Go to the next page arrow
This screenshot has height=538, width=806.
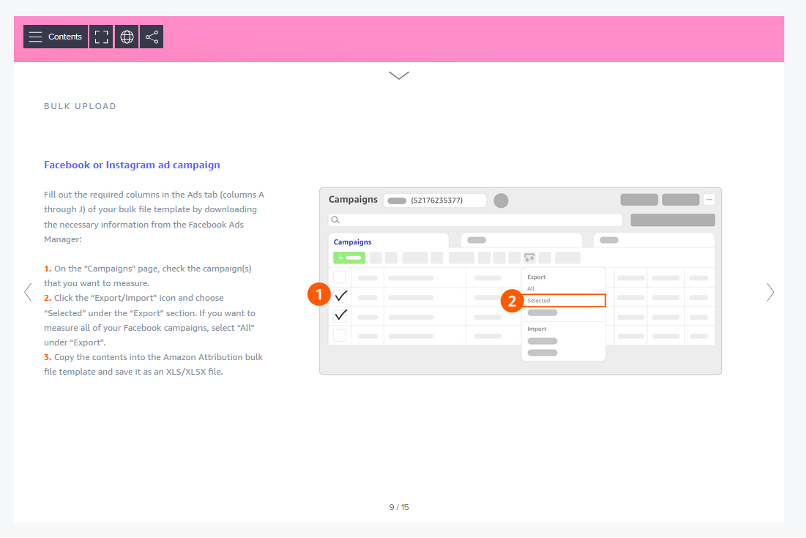(770, 292)
